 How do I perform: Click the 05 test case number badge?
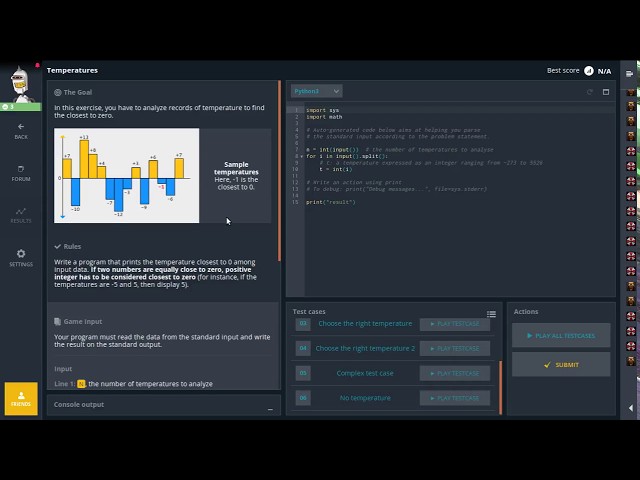(303, 373)
